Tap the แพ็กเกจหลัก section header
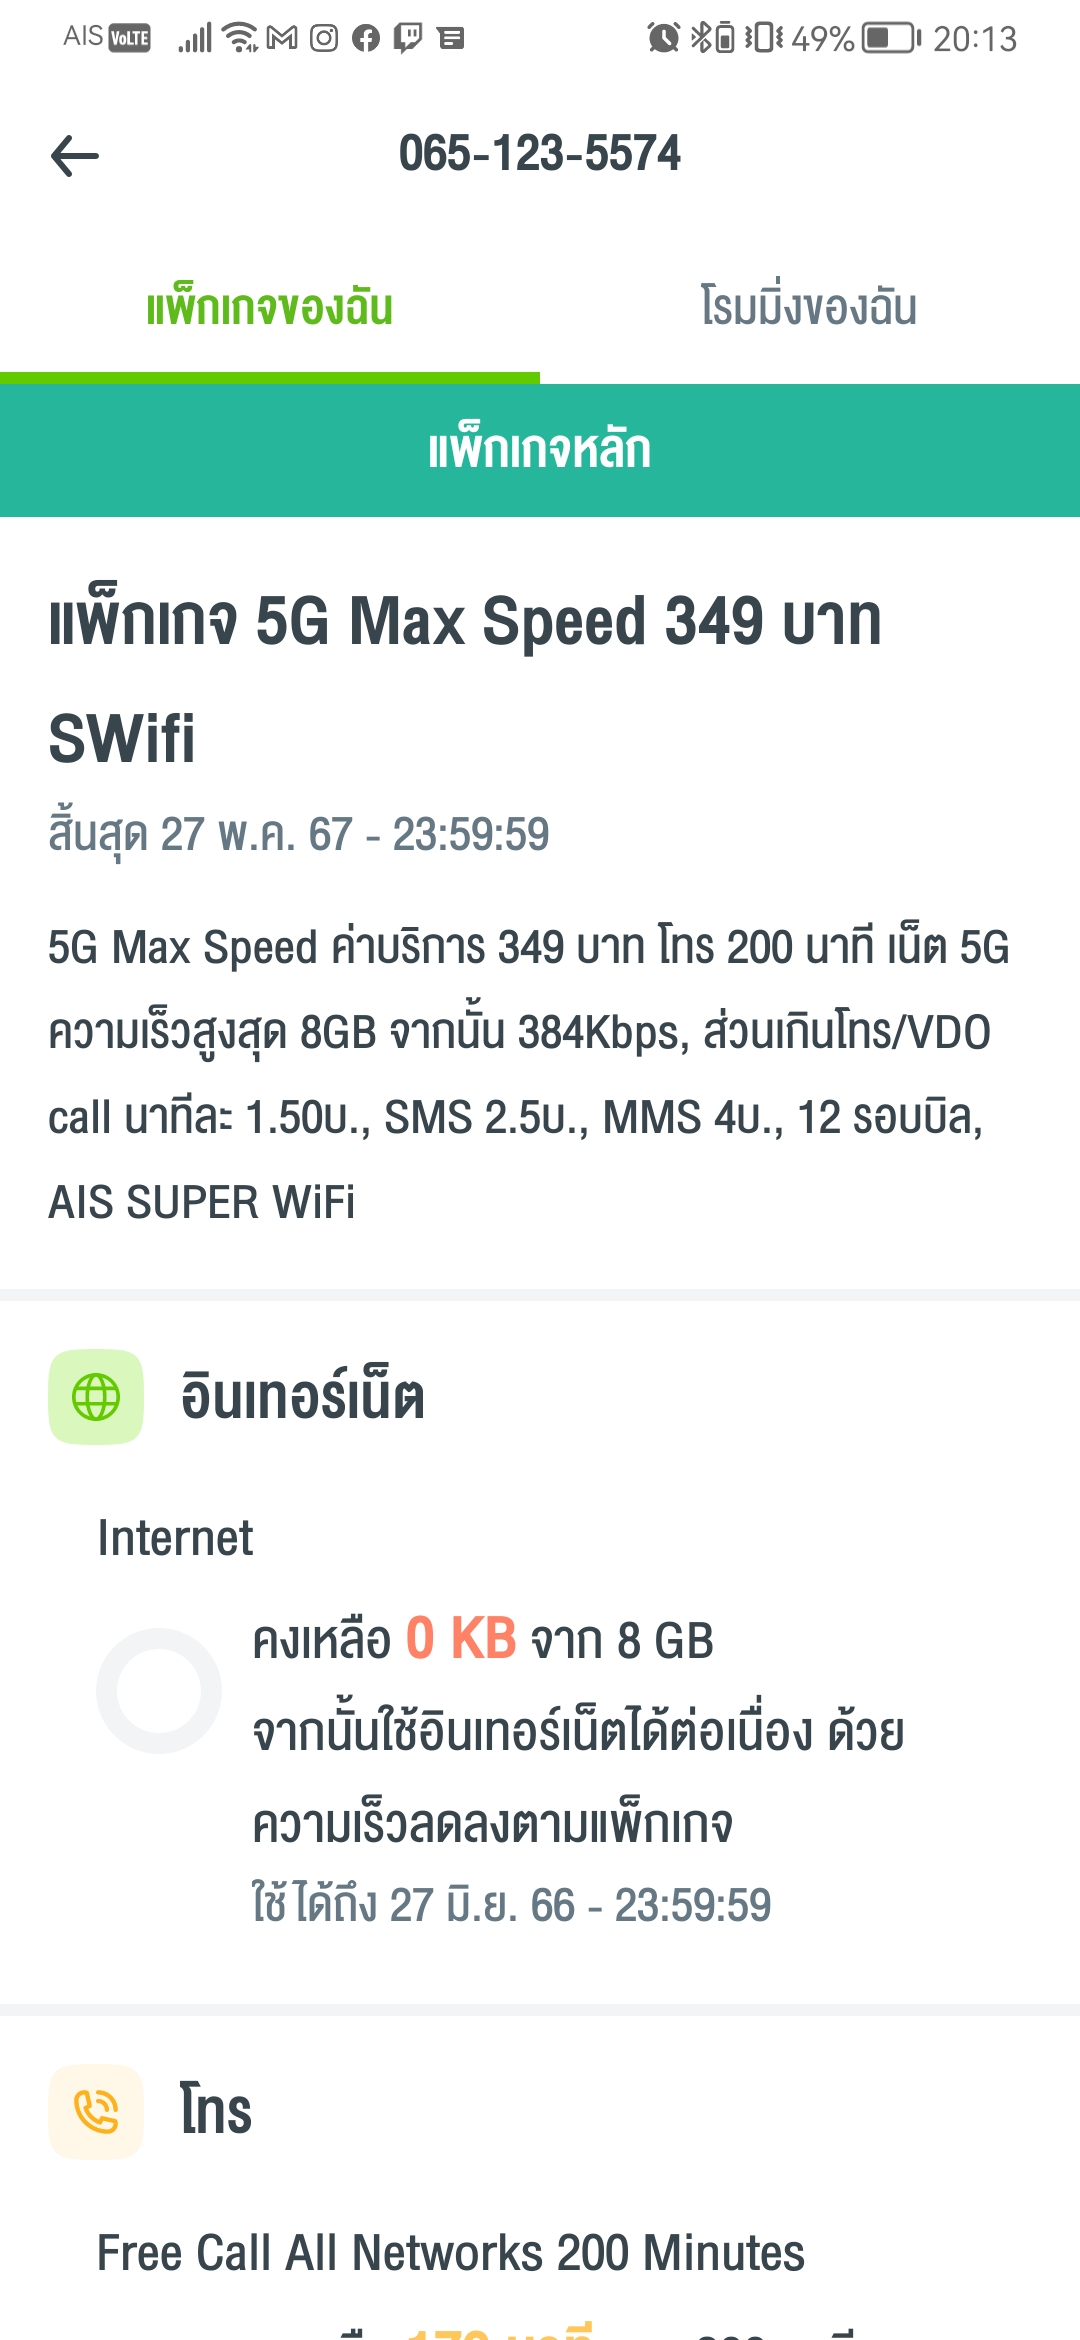Image resolution: width=1080 pixels, height=2340 pixels. pos(540,450)
